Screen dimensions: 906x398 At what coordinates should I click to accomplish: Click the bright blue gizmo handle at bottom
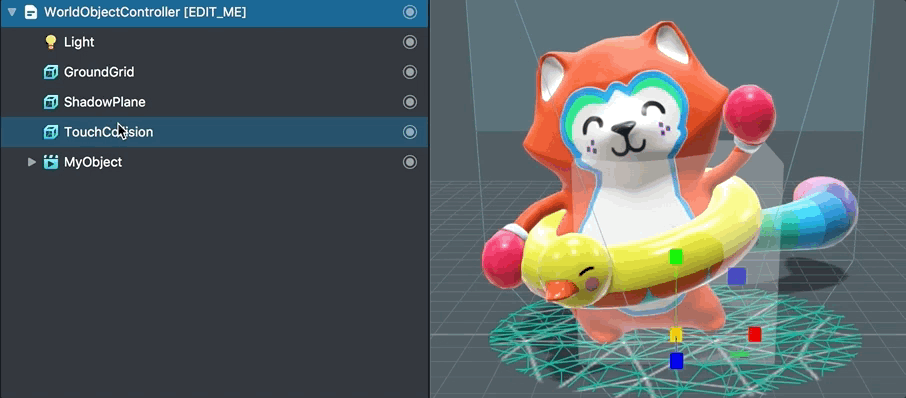pyautogui.click(x=677, y=361)
